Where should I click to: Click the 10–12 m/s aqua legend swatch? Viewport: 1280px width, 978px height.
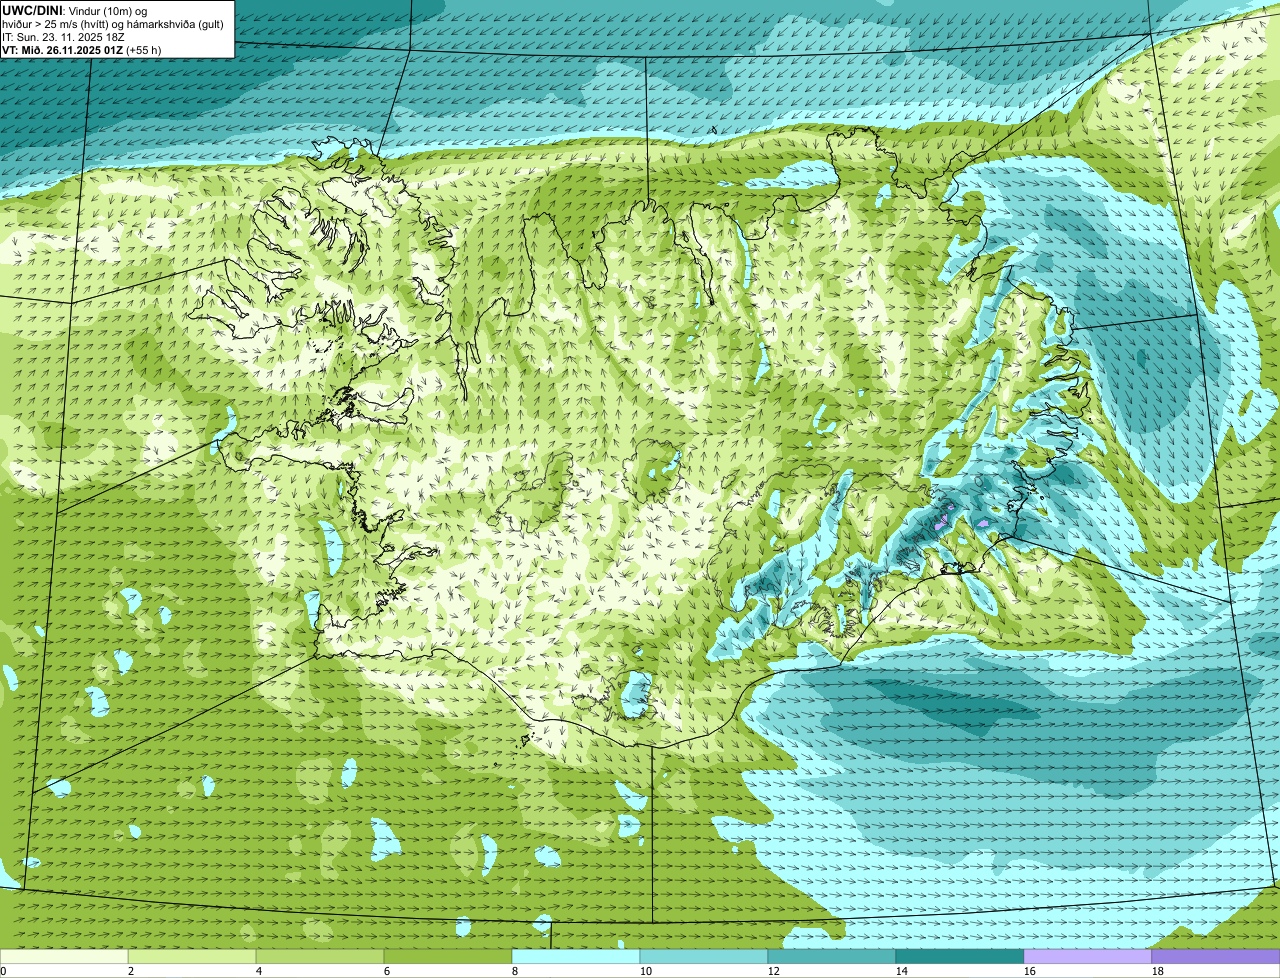pyautogui.click(x=704, y=957)
